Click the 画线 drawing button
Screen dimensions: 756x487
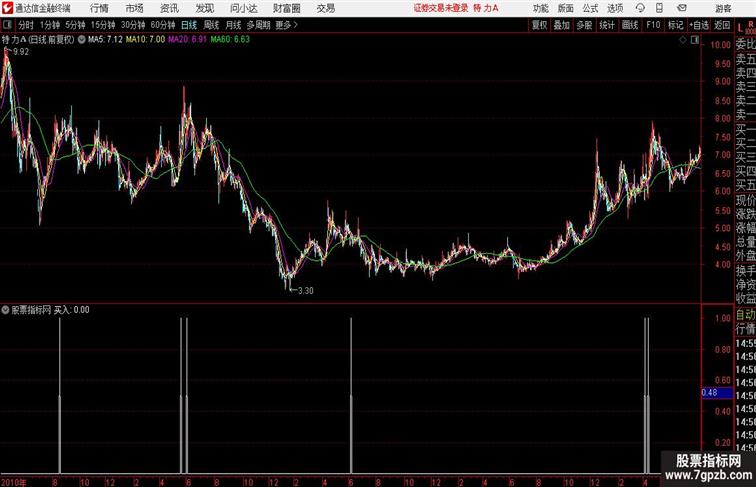click(x=630, y=25)
